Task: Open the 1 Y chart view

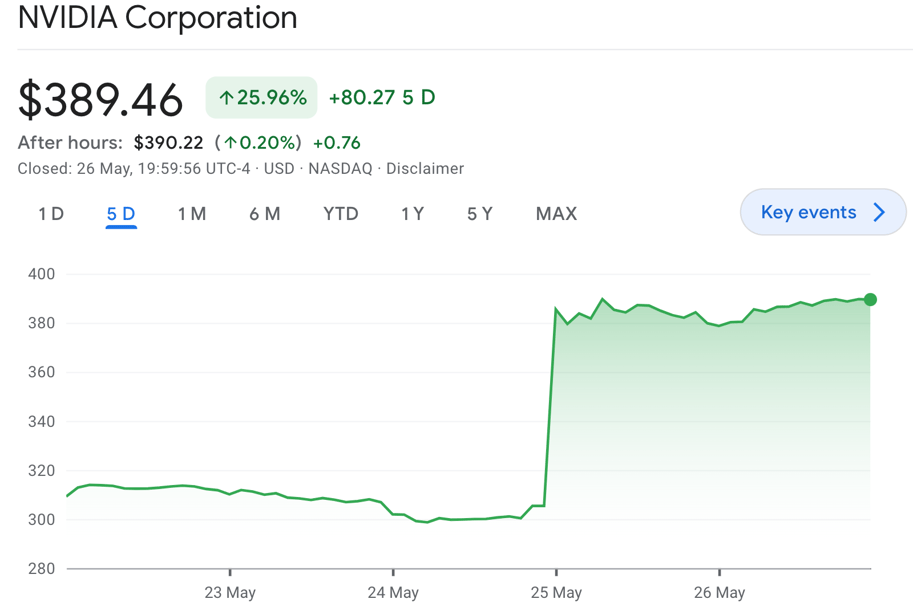Action: pos(412,214)
